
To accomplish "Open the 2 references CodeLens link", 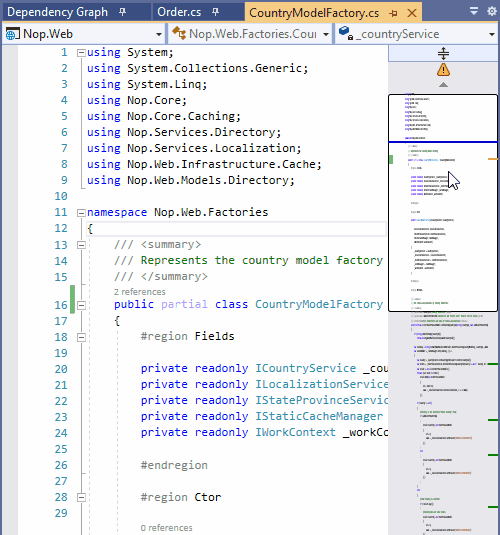I will tap(140, 292).
